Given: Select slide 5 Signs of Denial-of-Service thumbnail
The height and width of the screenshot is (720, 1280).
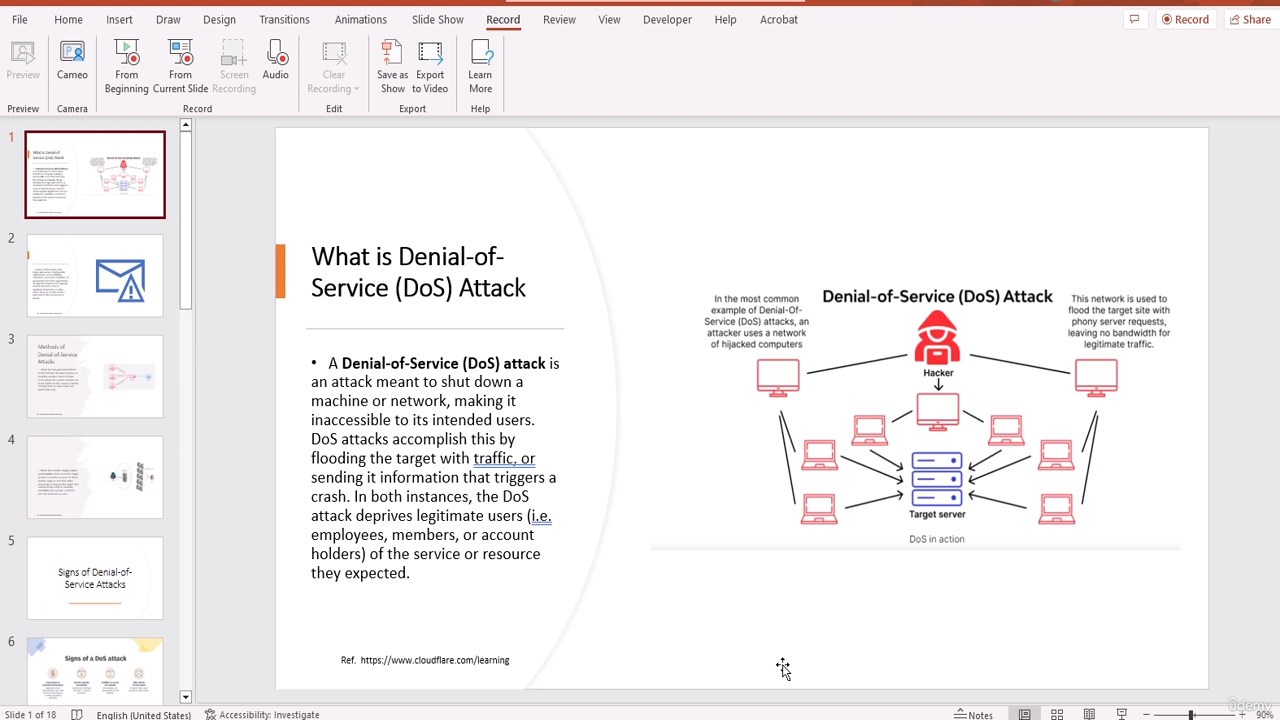Looking at the screenshot, I should click(x=95, y=578).
